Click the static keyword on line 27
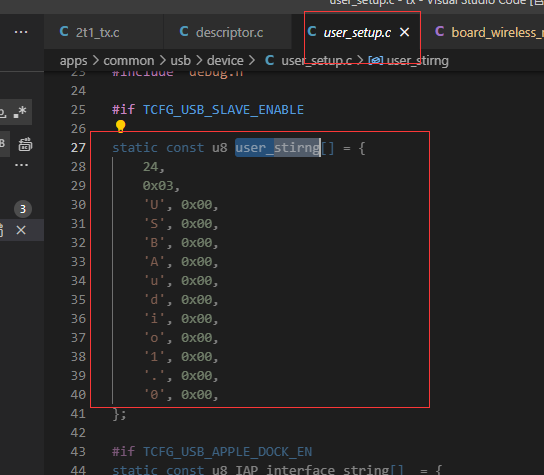 pyautogui.click(x=135, y=148)
